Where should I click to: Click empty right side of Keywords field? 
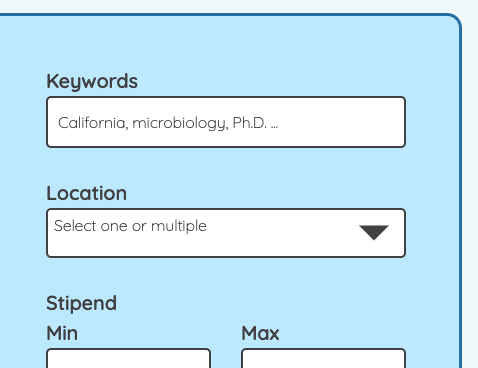coord(343,122)
